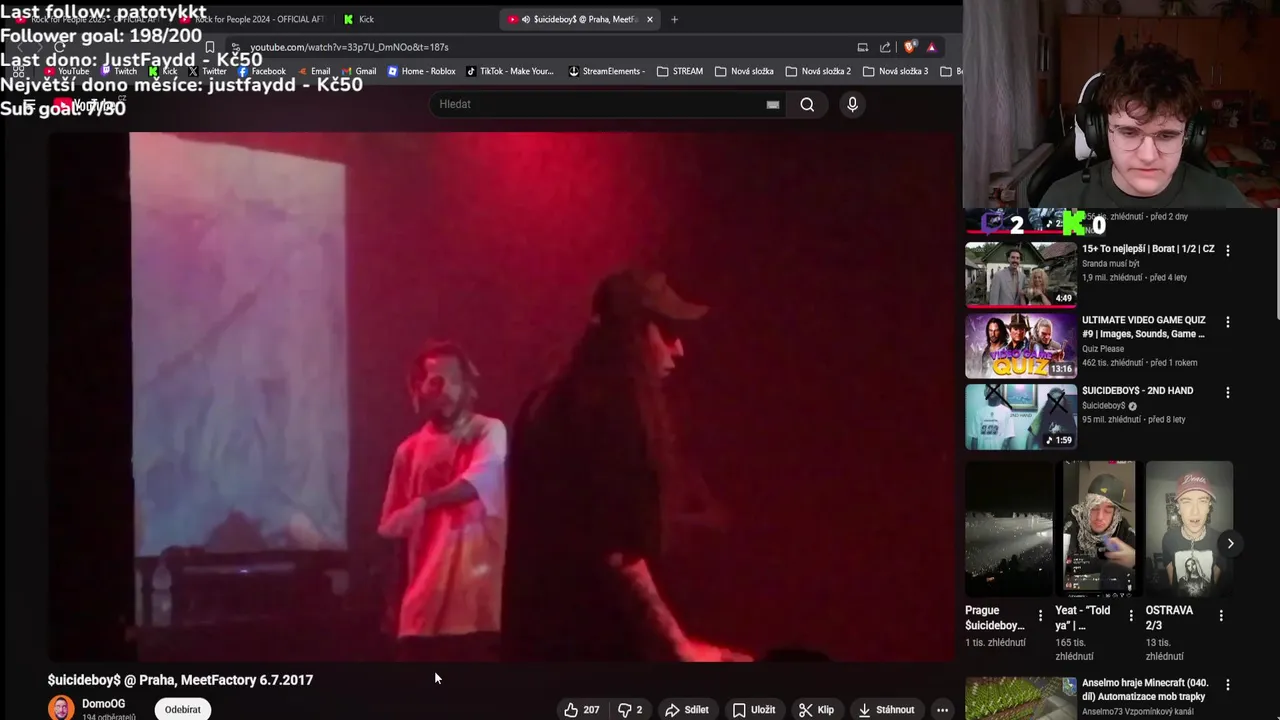Download video via Stáhnout button
1280x720 pixels.
(886, 710)
